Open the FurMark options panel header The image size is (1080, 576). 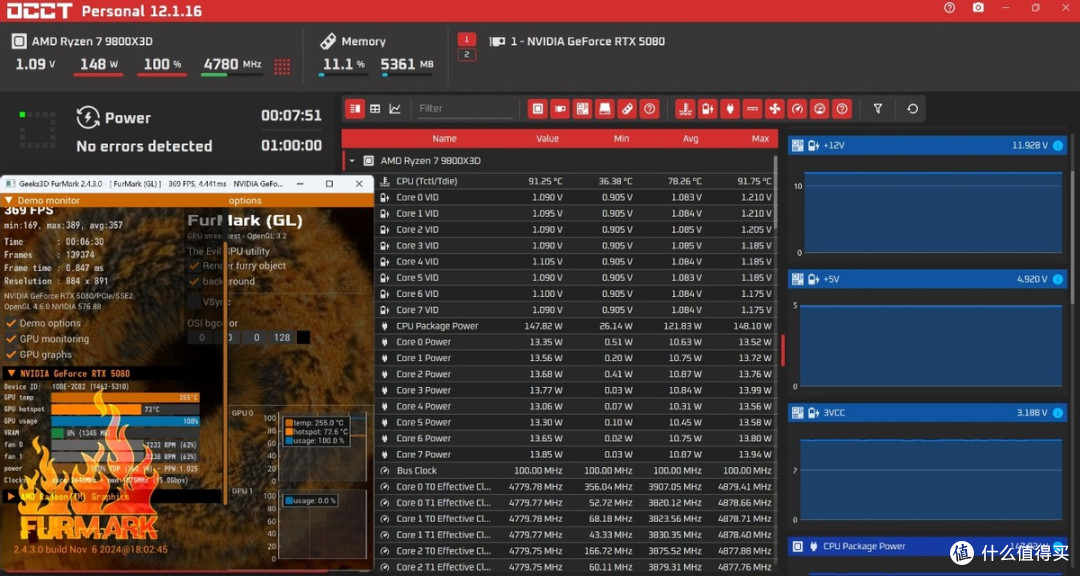[245, 200]
